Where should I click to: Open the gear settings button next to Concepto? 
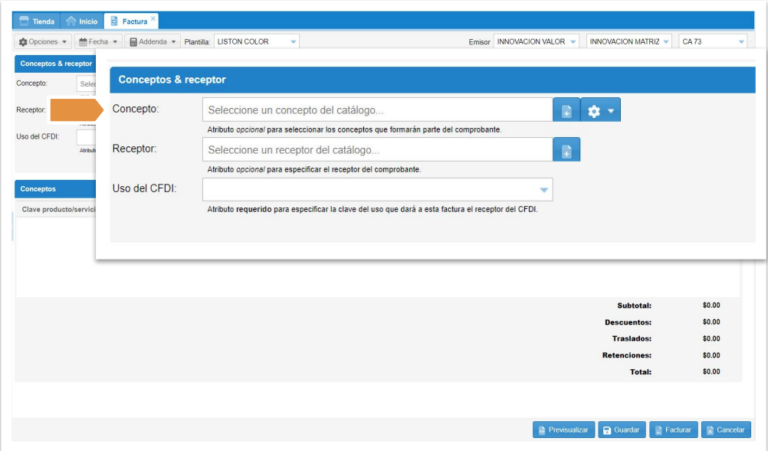point(602,111)
